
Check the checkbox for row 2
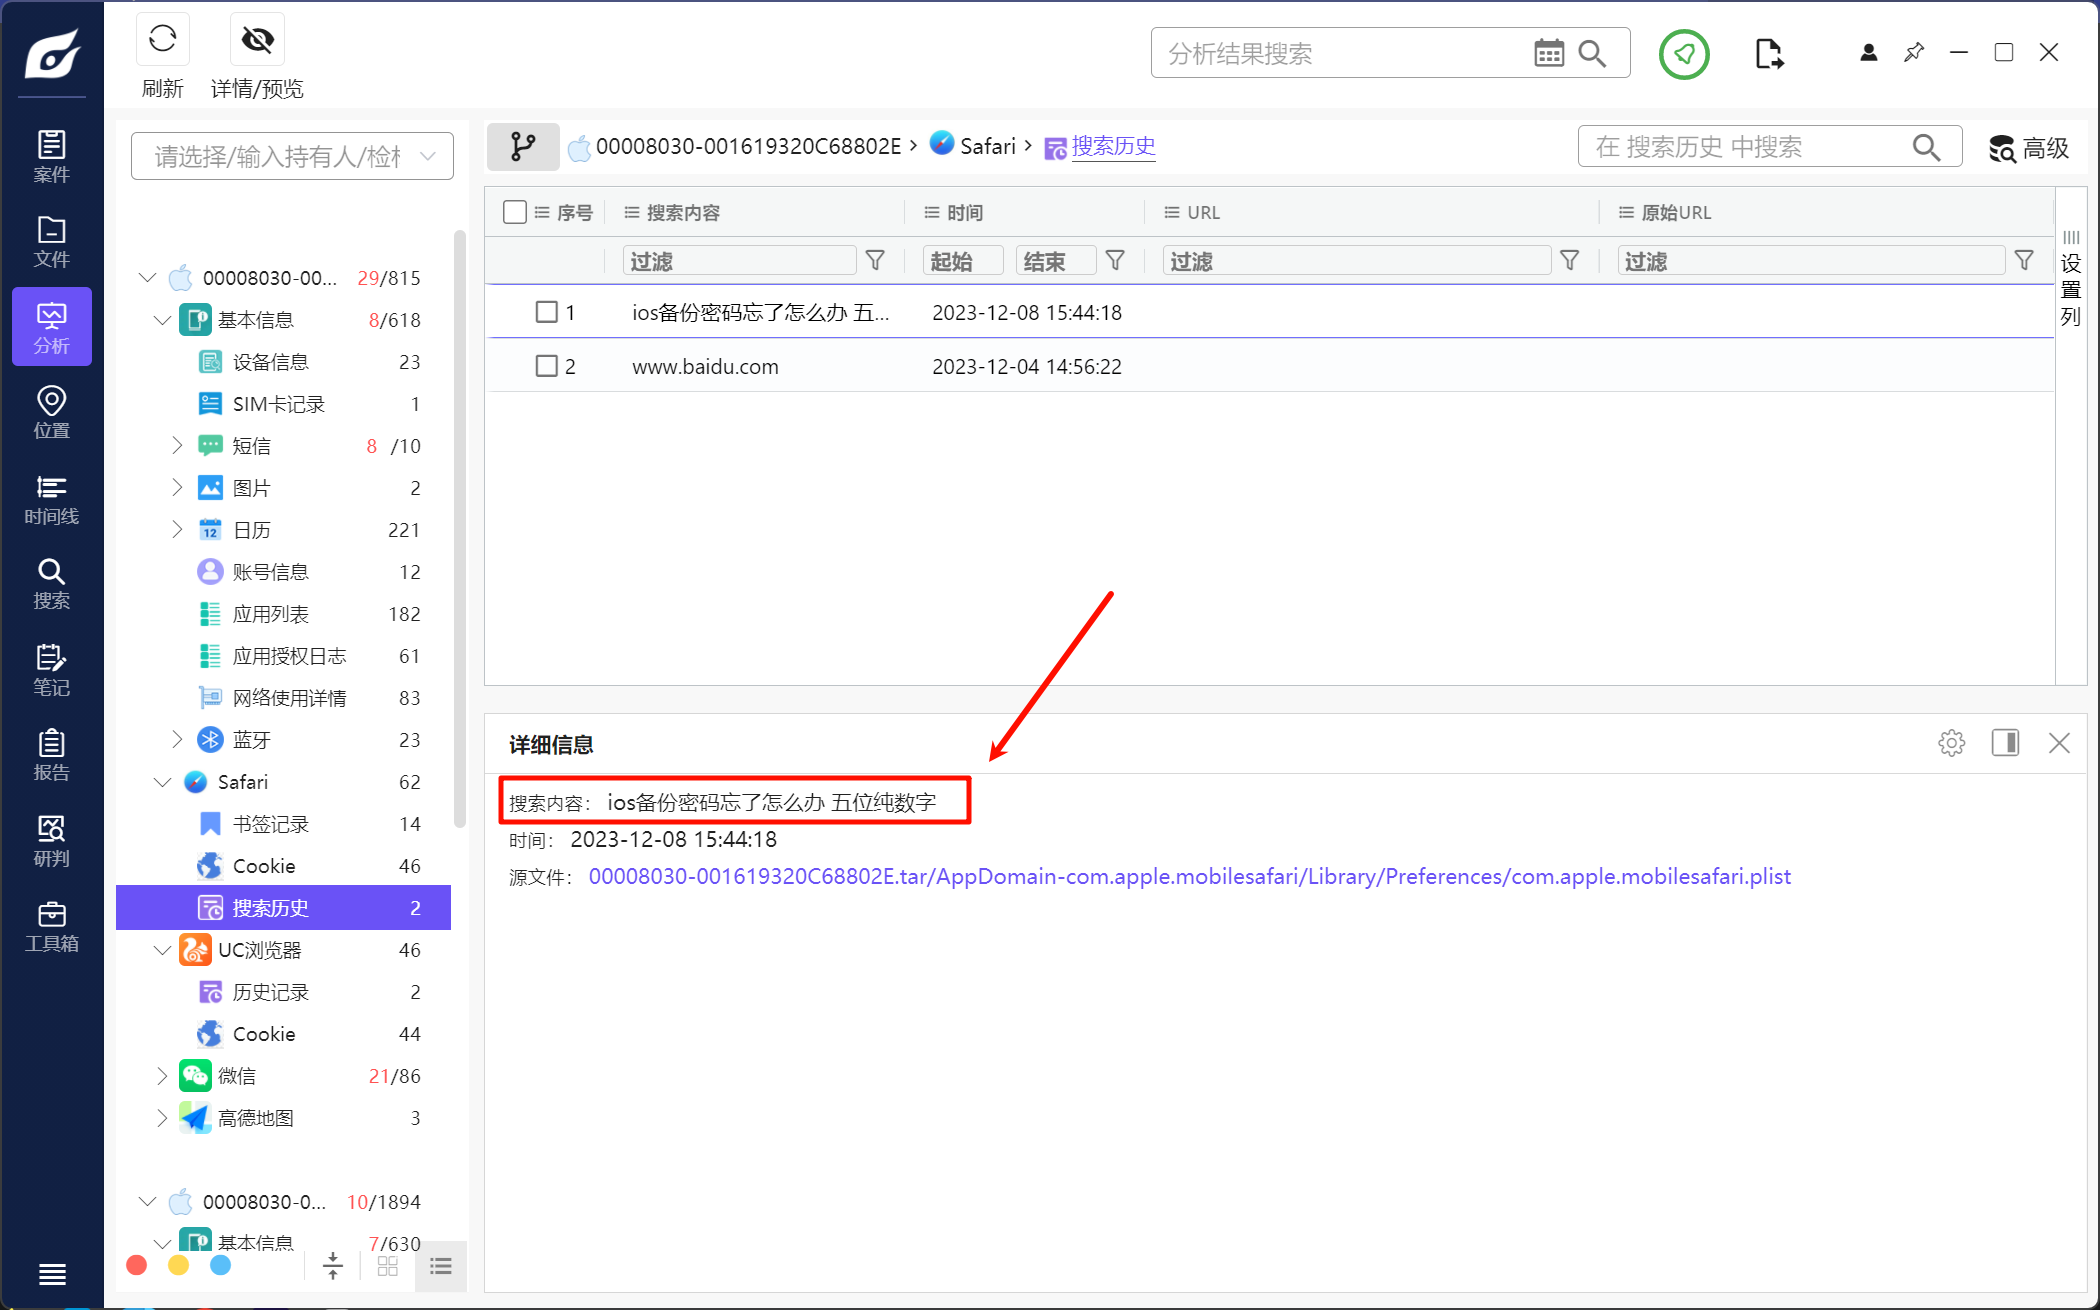coord(547,366)
